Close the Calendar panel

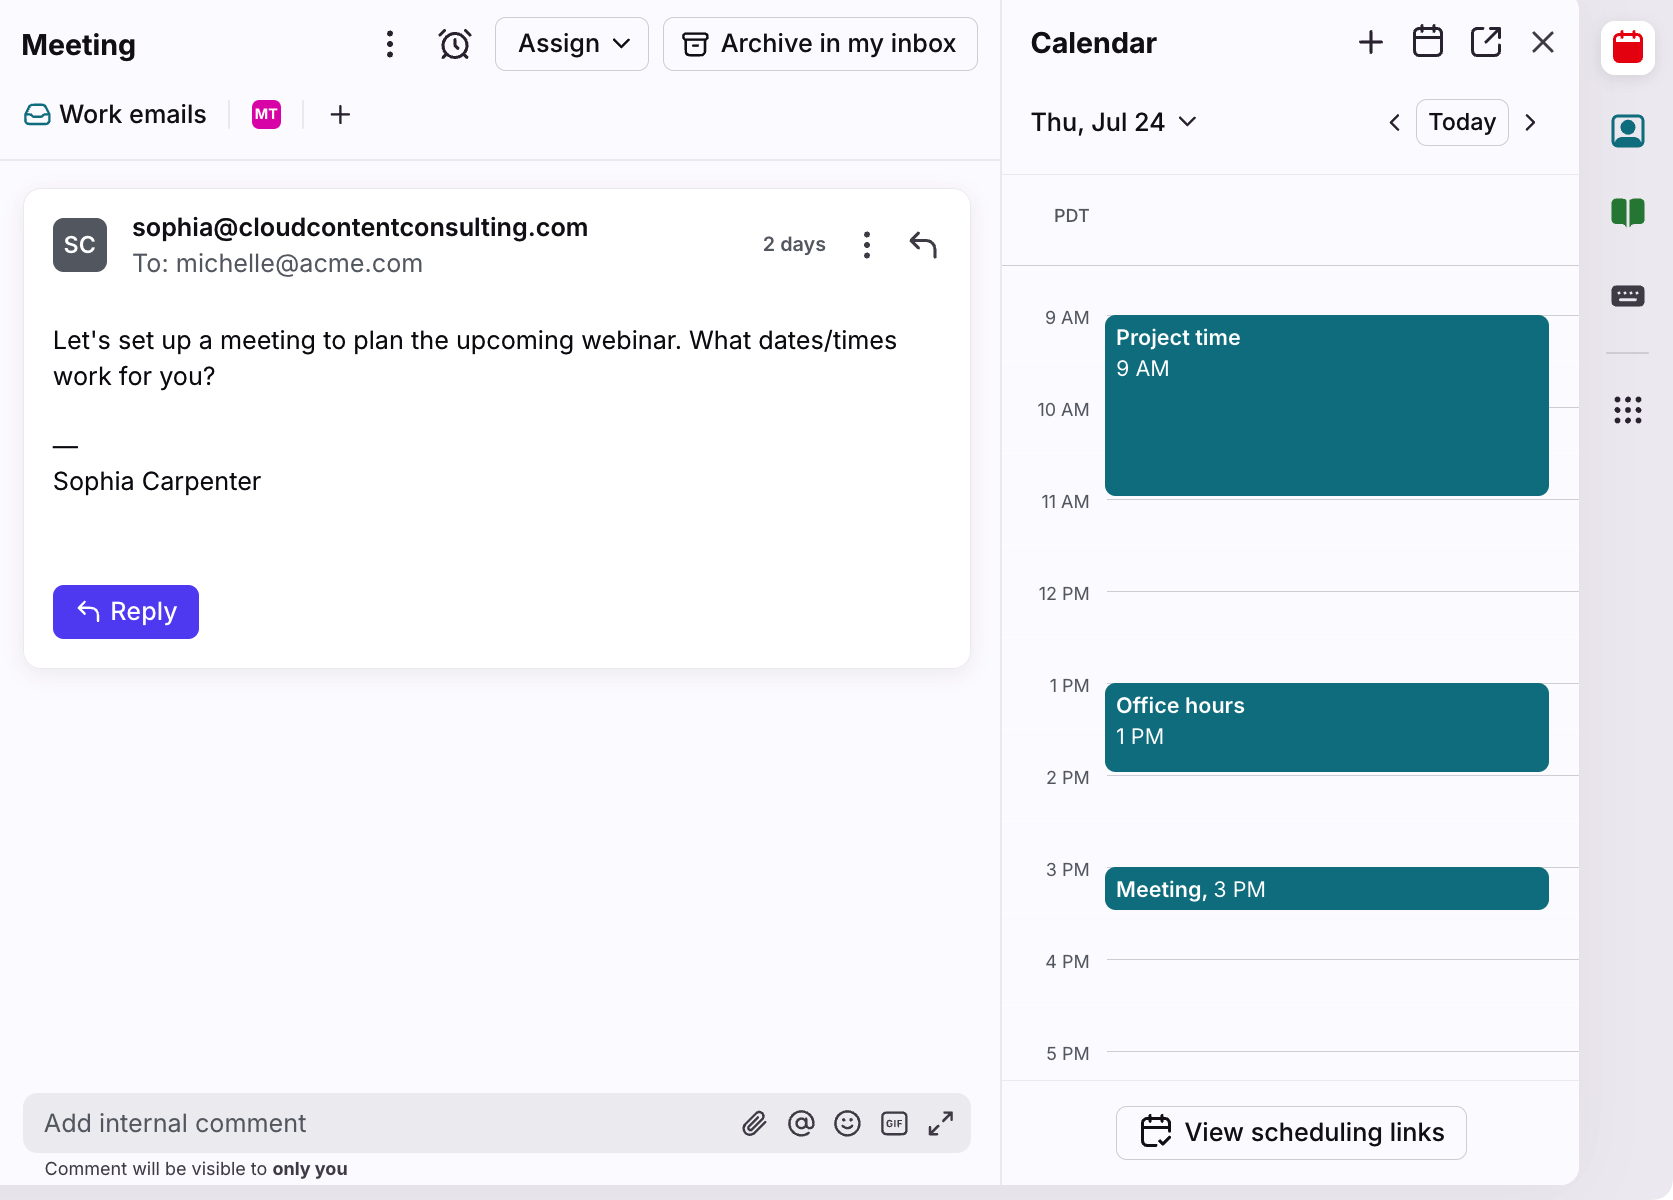[1543, 42]
